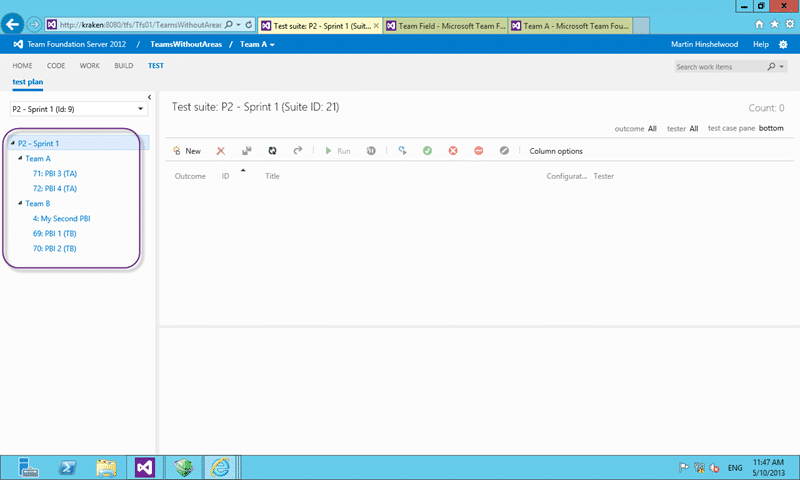800x480 pixels.
Task: Open PowerShell from the taskbar
Action: (x=67, y=467)
